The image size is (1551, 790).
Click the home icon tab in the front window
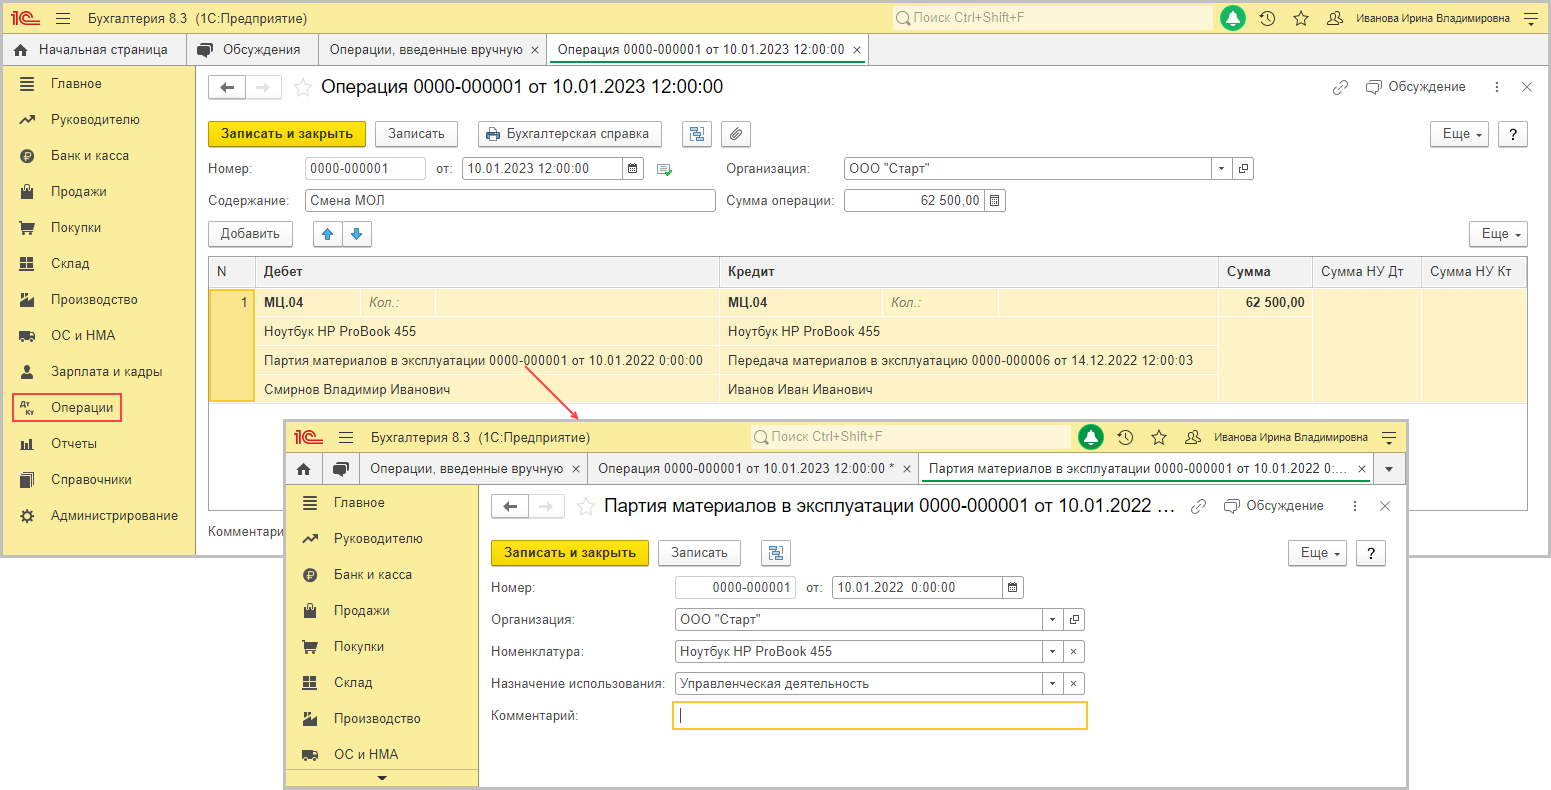(x=303, y=468)
